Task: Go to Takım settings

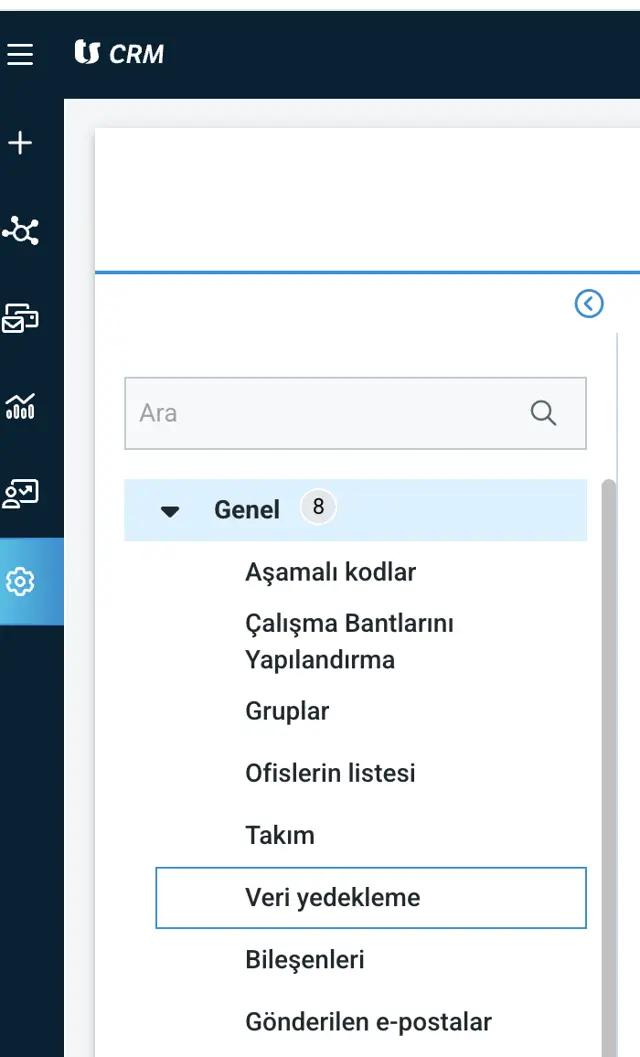Action: (x=280, y=835)
